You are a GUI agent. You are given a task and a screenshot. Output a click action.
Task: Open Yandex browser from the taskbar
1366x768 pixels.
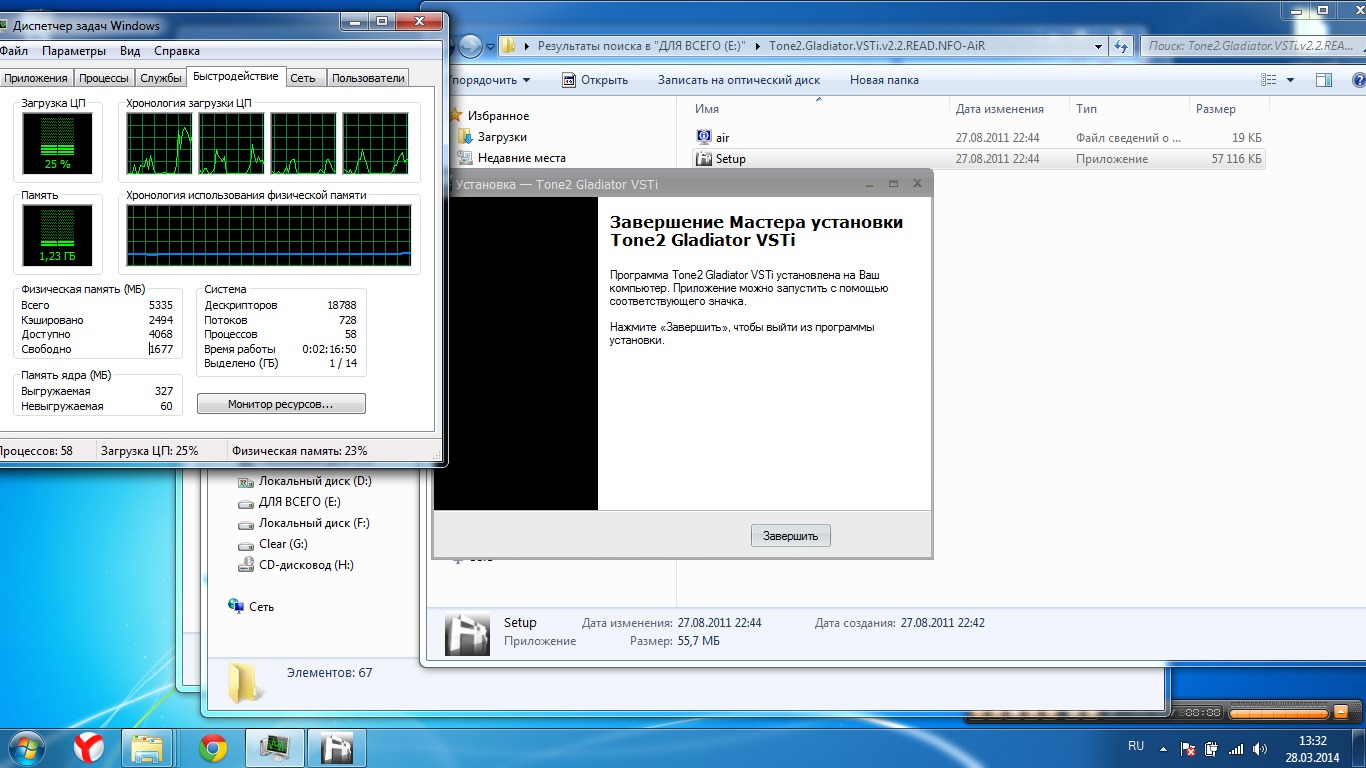click(x=89, y=747)
